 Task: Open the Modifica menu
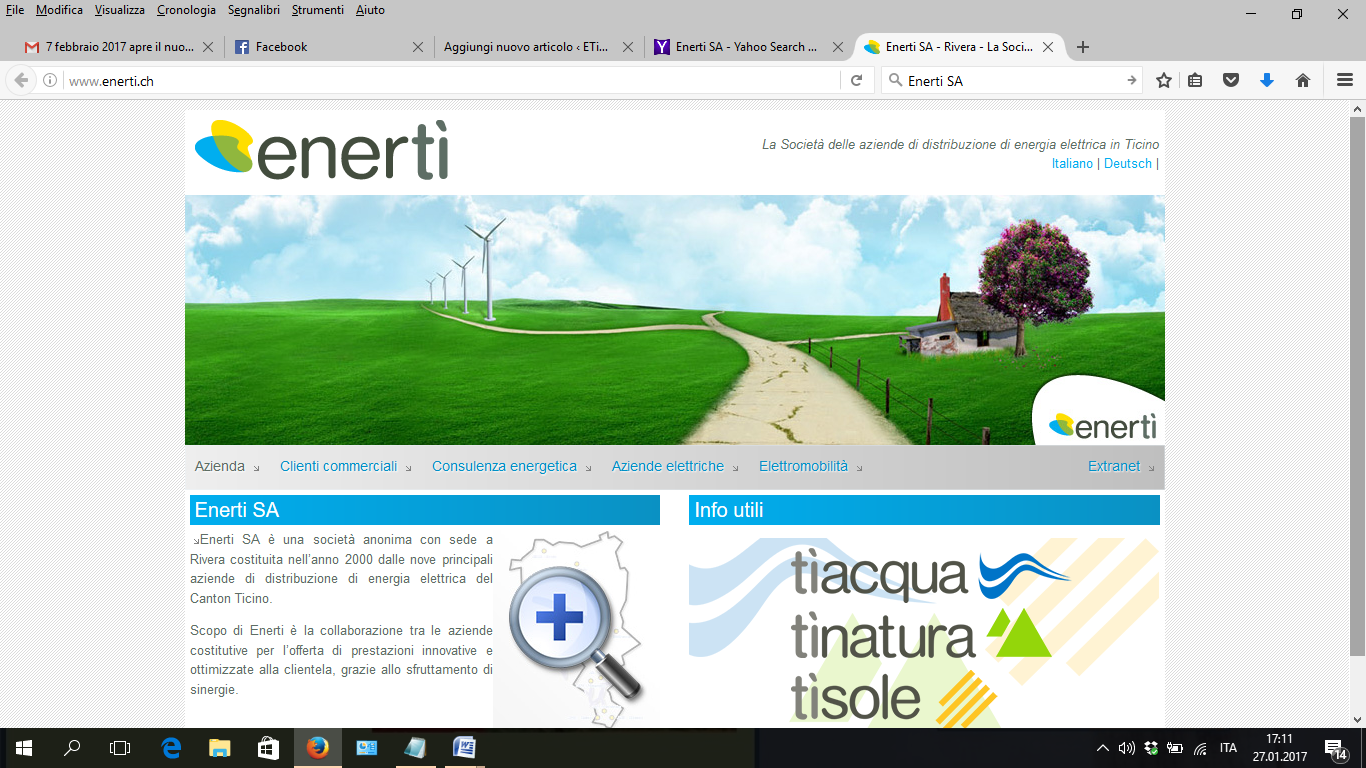[59, 10]
